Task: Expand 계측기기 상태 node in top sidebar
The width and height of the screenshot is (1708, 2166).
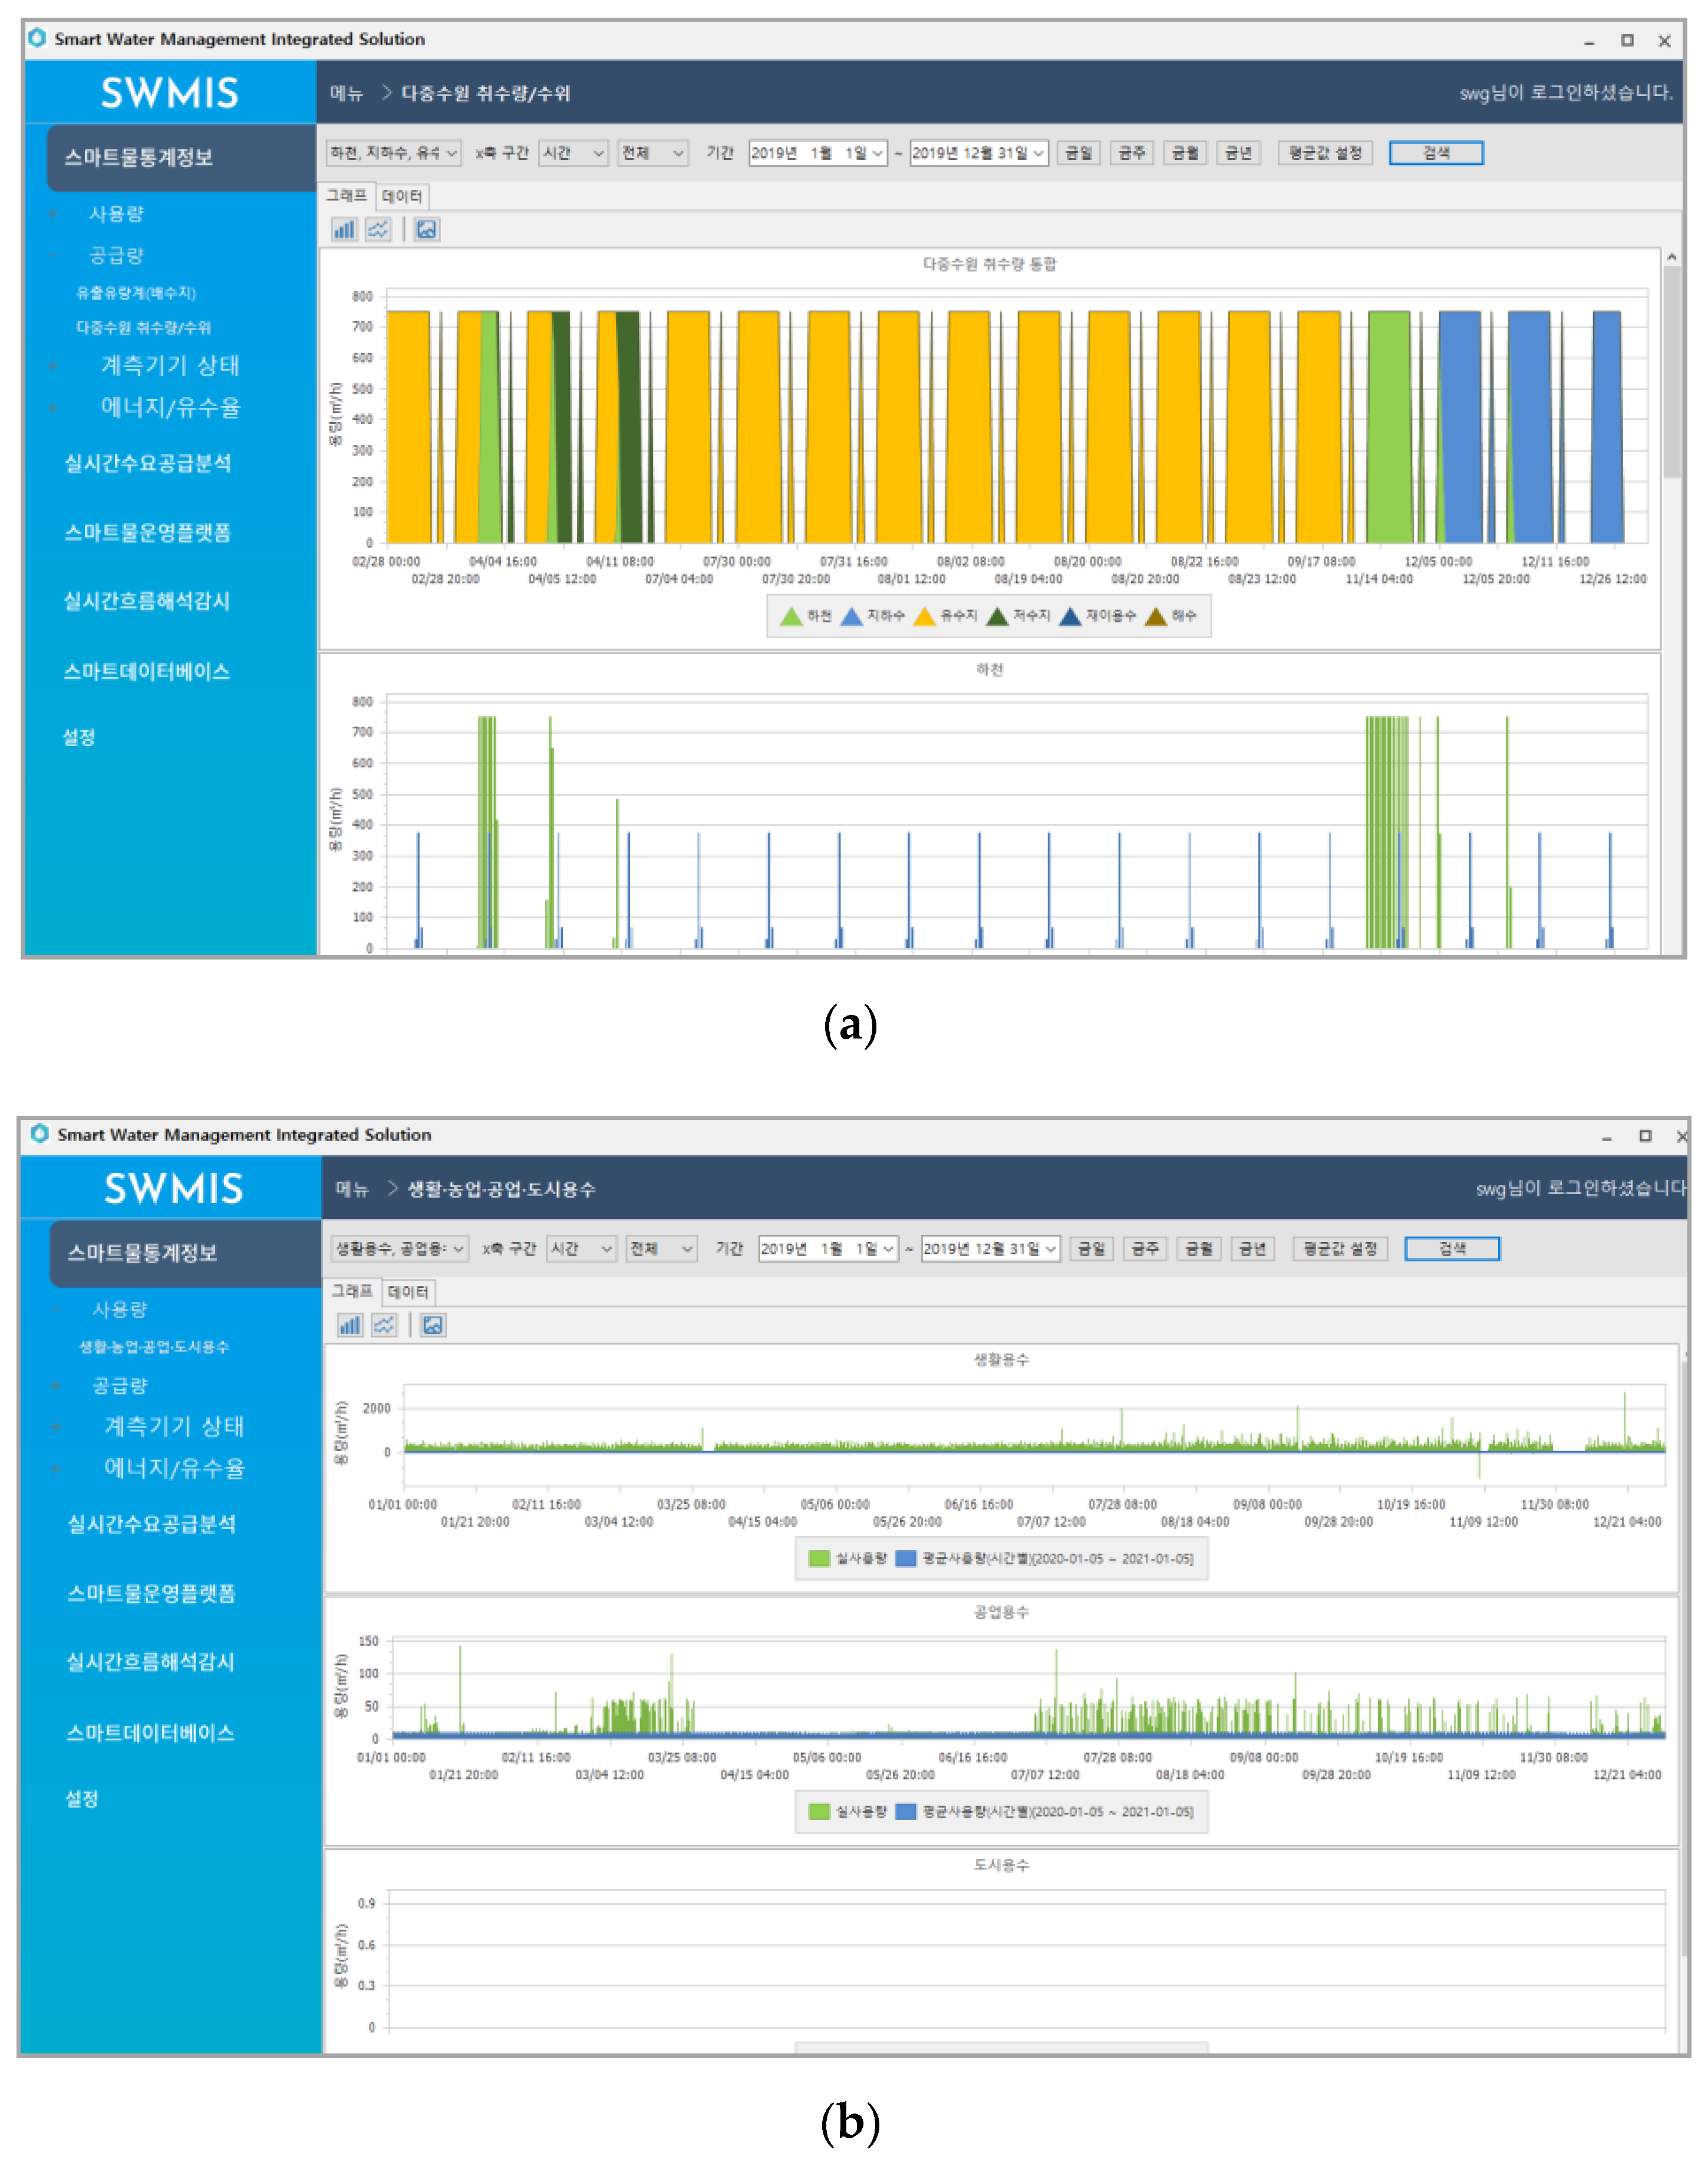Action: tap(54, 366)
